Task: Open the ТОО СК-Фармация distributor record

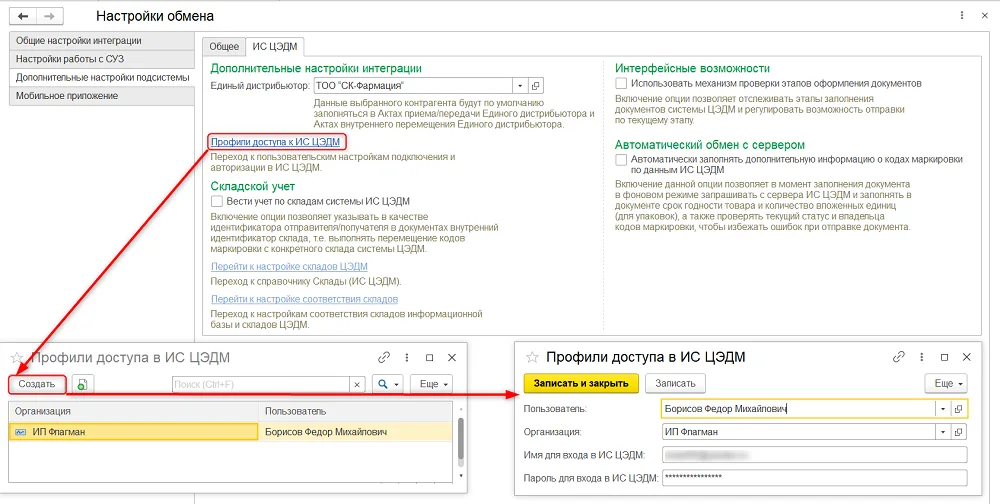Action: pyautogui.click(x=536, y=85)
